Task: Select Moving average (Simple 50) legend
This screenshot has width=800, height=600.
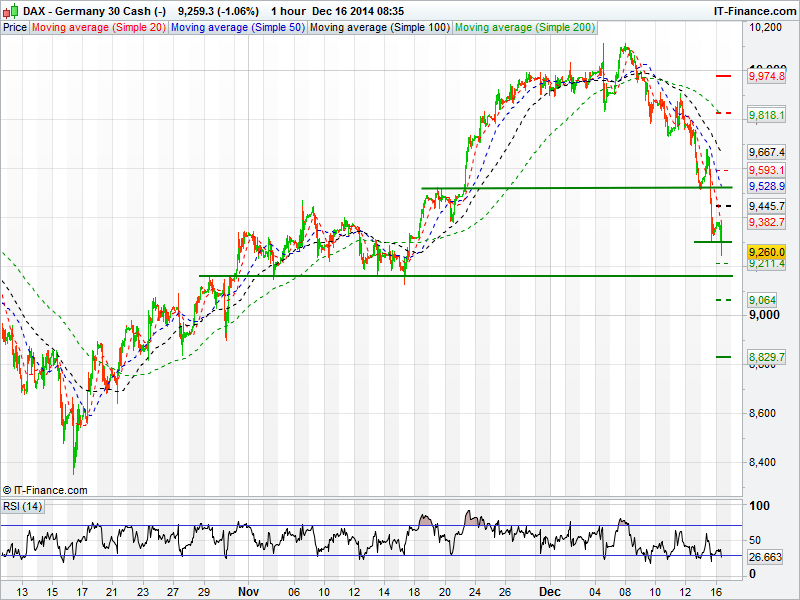Action: coord(237,28)
